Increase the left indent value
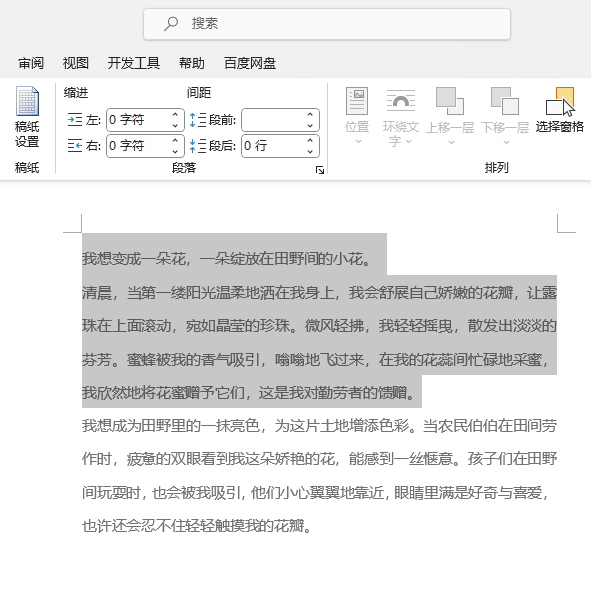The height and width of the screenshot is (599, 591). pos(175,115)
